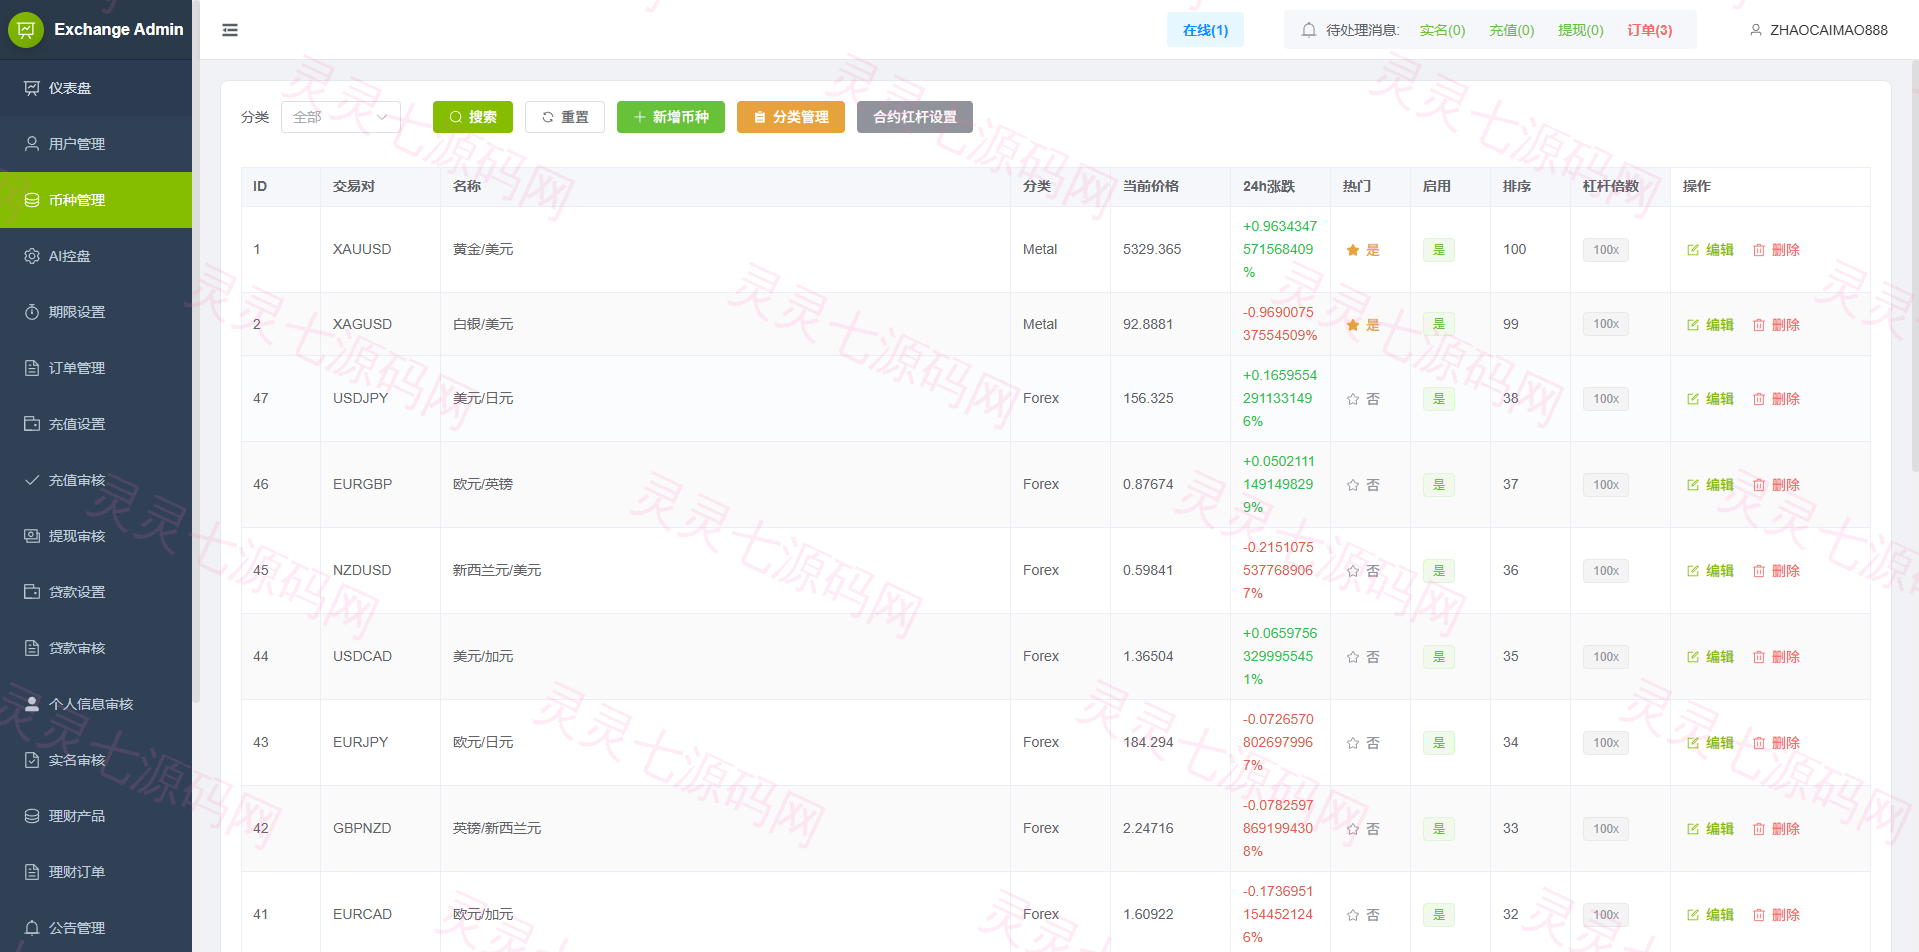Viewport: 1919px width, 952px height.
Task: Toggle enabled tag for USDCAD row
Action: (1438, 657)
